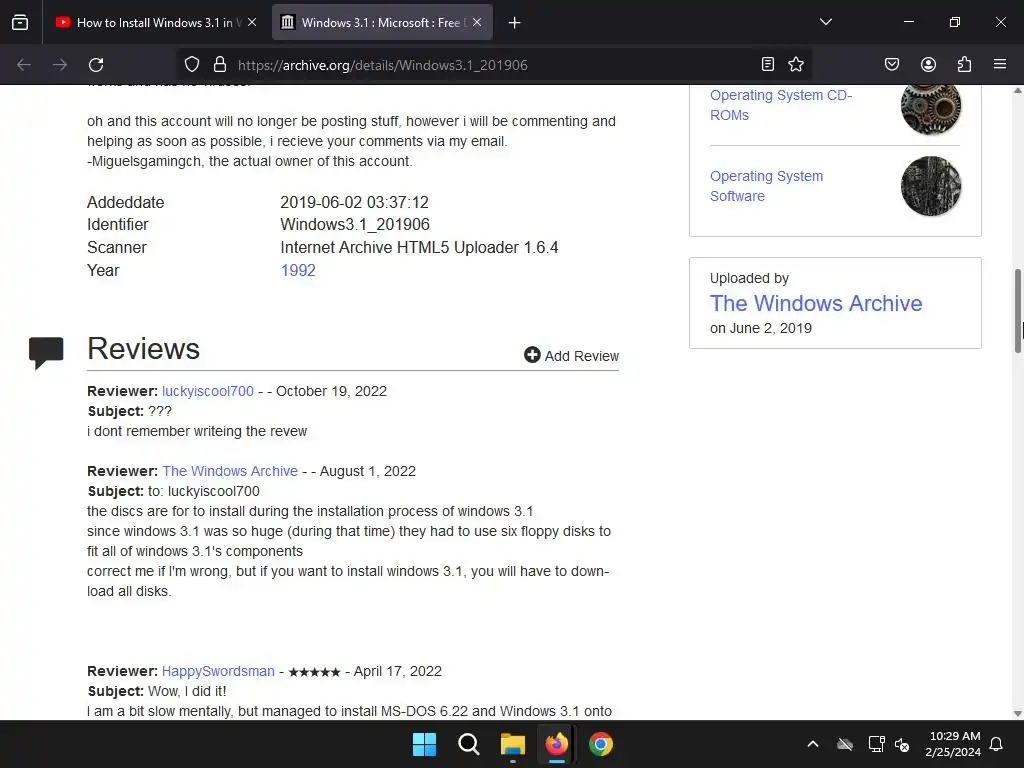Open muted volume tray icon
1024x768 pixels.
coord(903,744)
